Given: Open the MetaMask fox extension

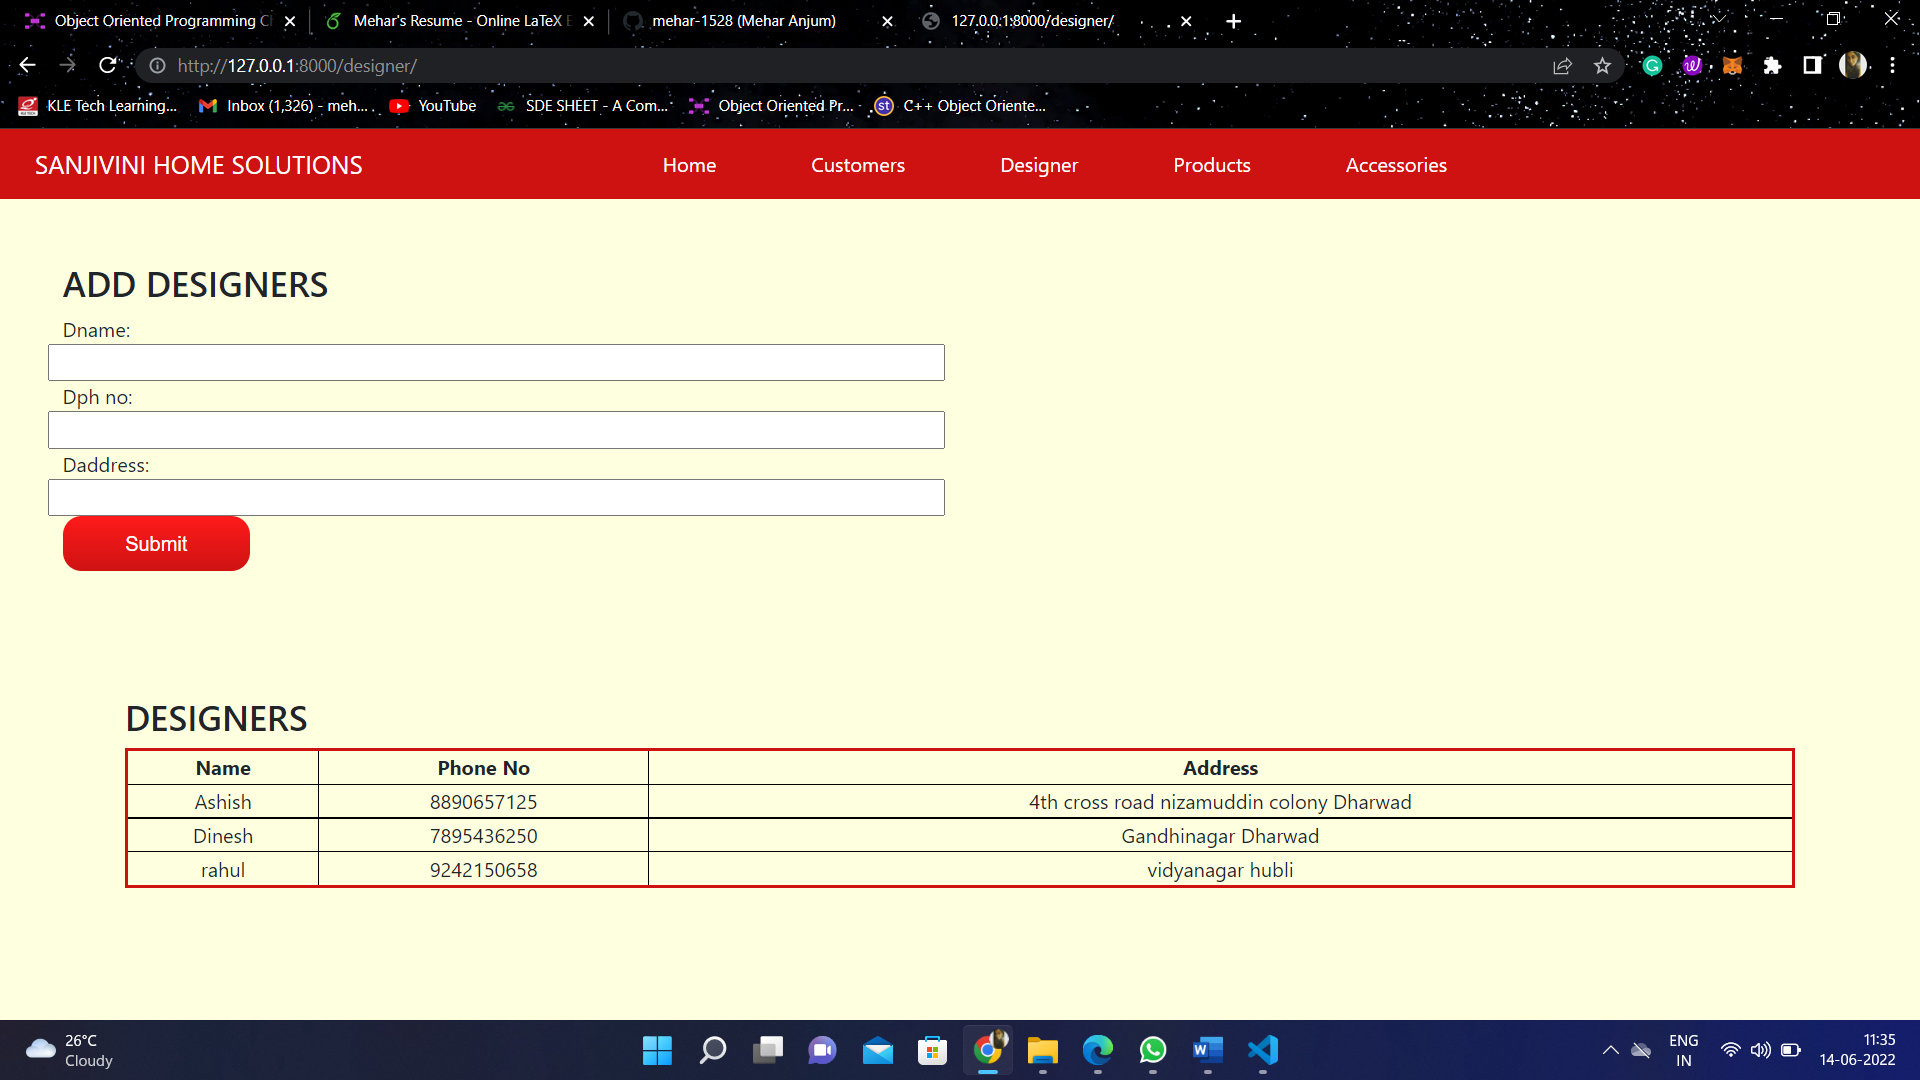Looking at the screenshot, I should click(x=1733, y=65).
